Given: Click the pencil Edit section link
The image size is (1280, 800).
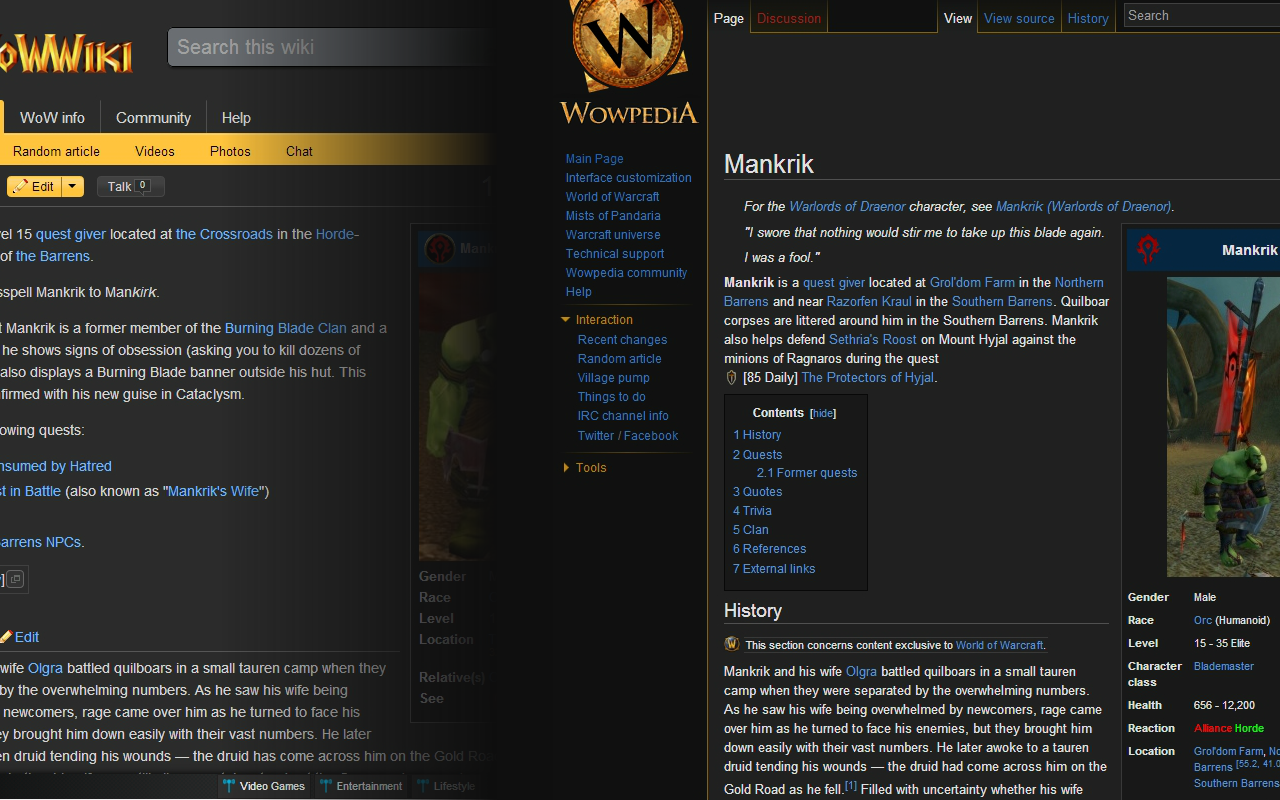Looking at the screenshot, I should pos(20,637).
